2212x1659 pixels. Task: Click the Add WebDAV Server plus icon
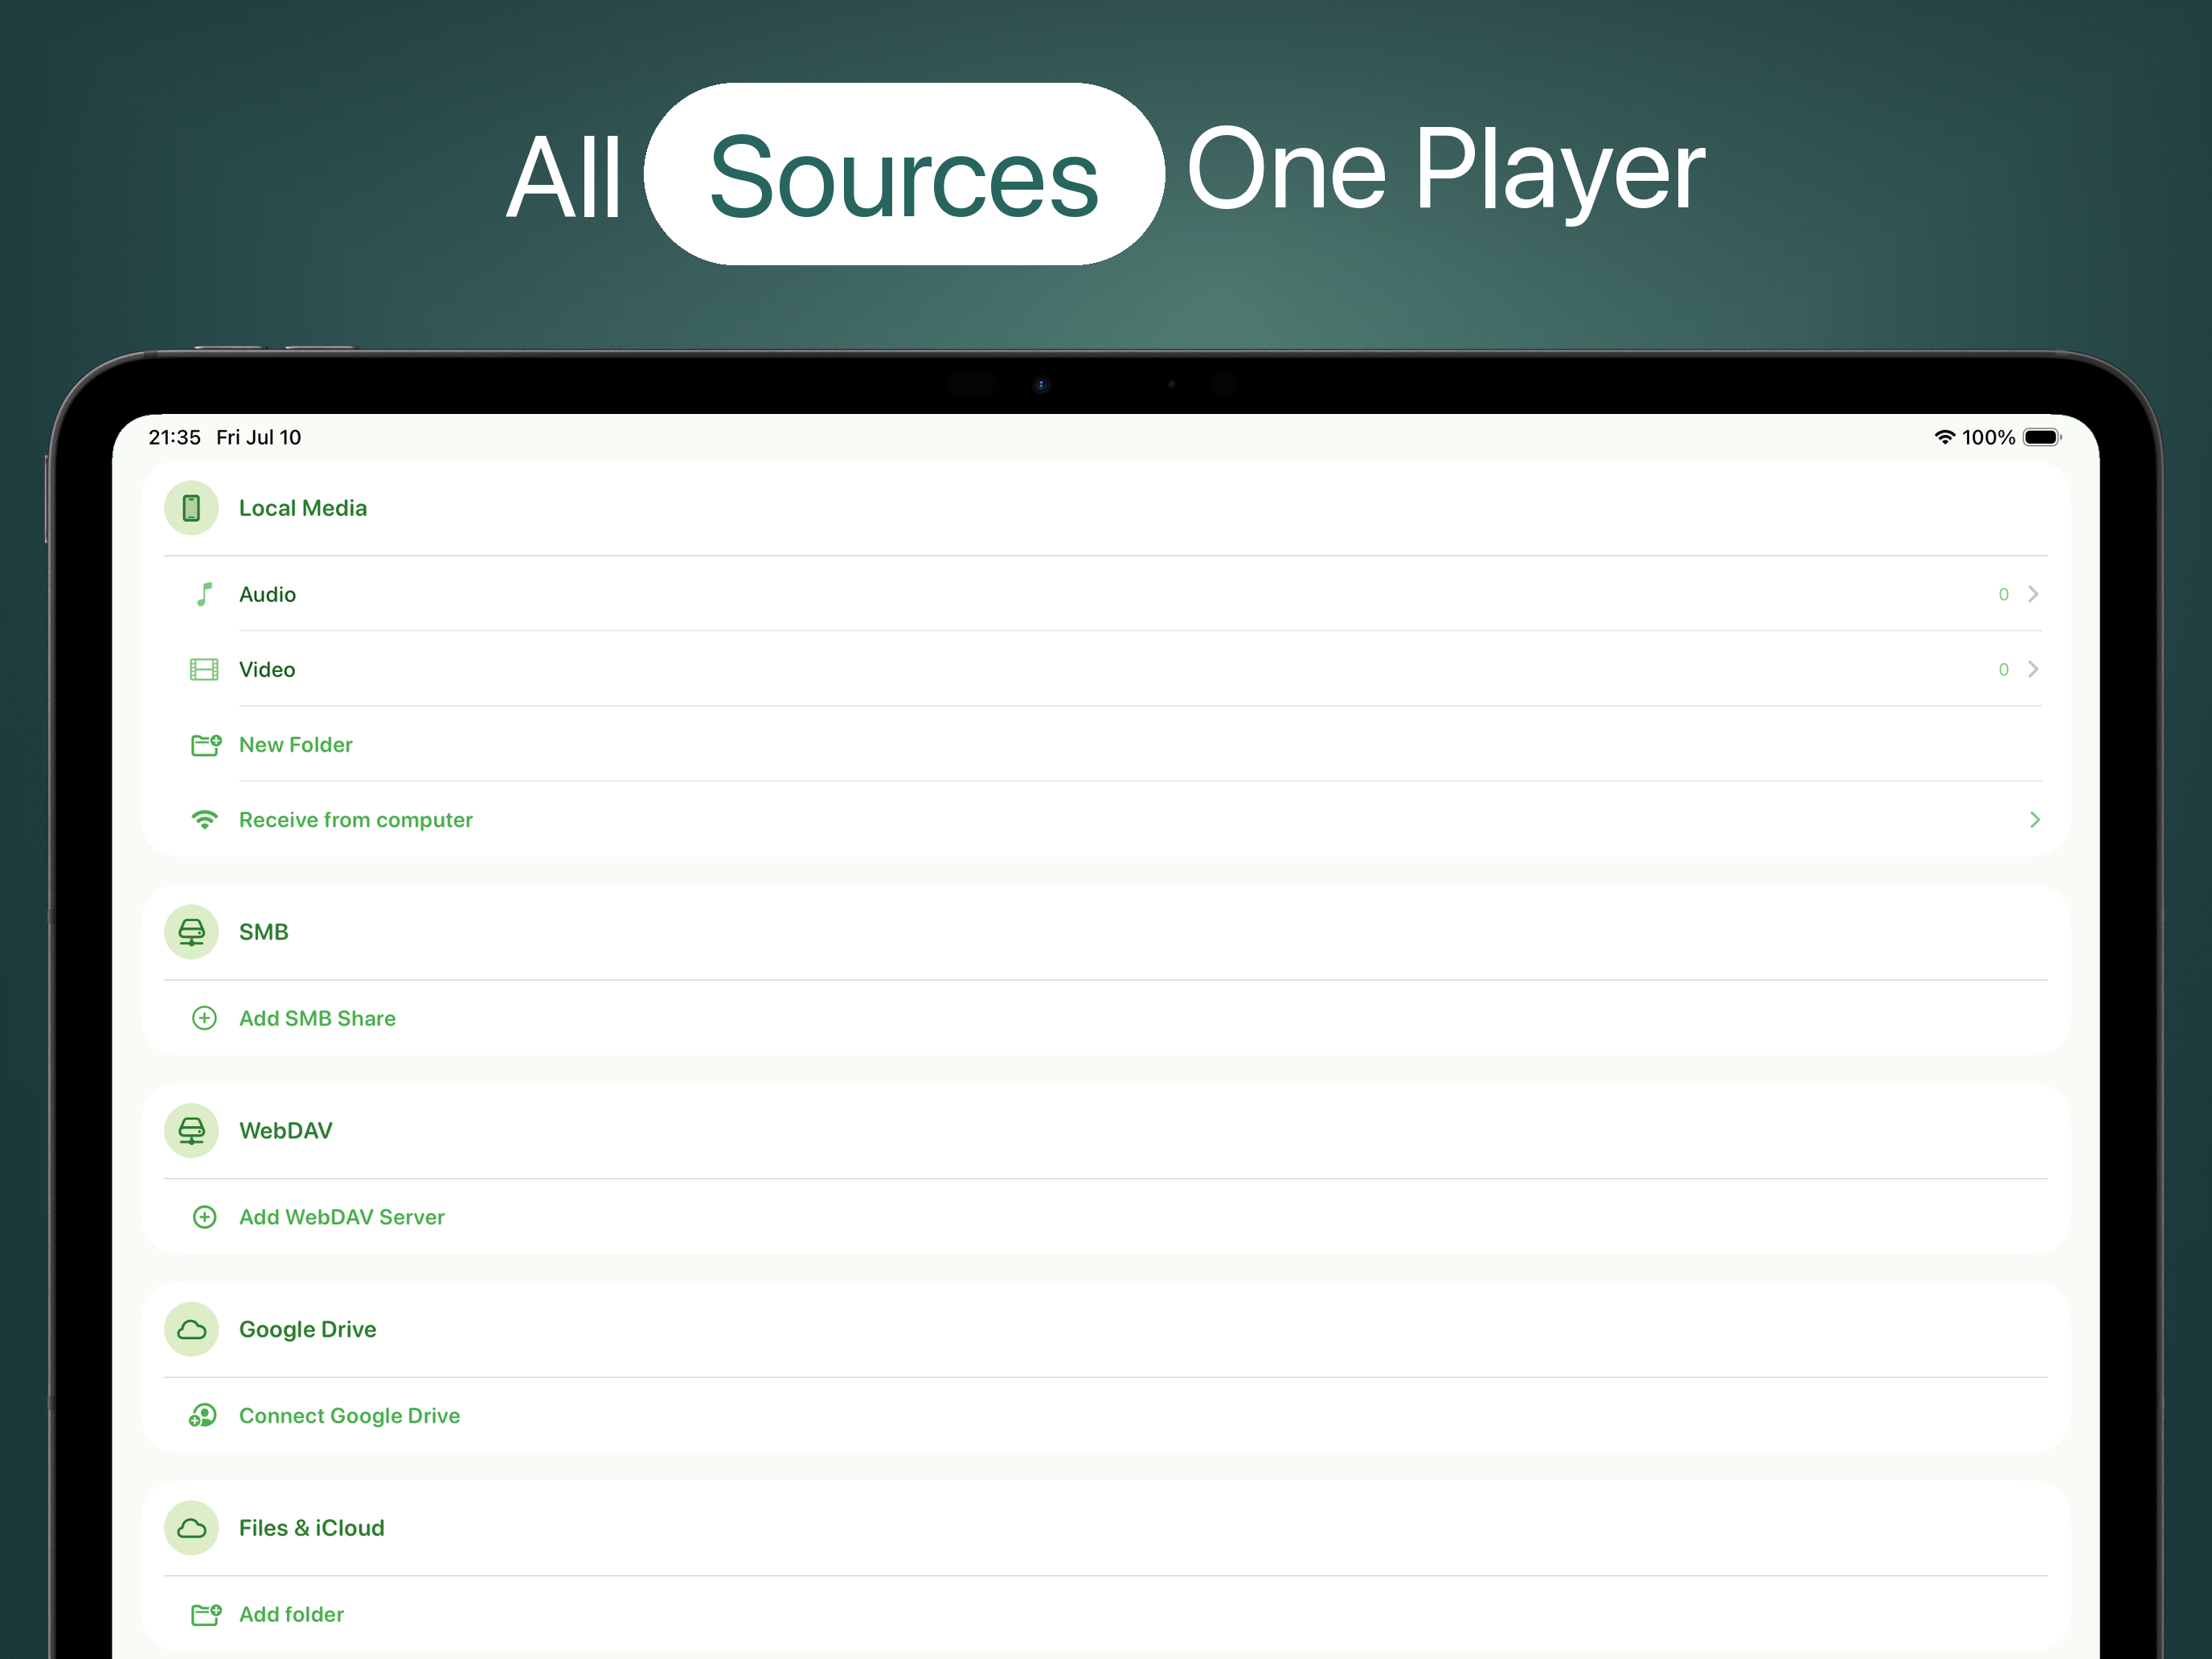pos(204,1217)
